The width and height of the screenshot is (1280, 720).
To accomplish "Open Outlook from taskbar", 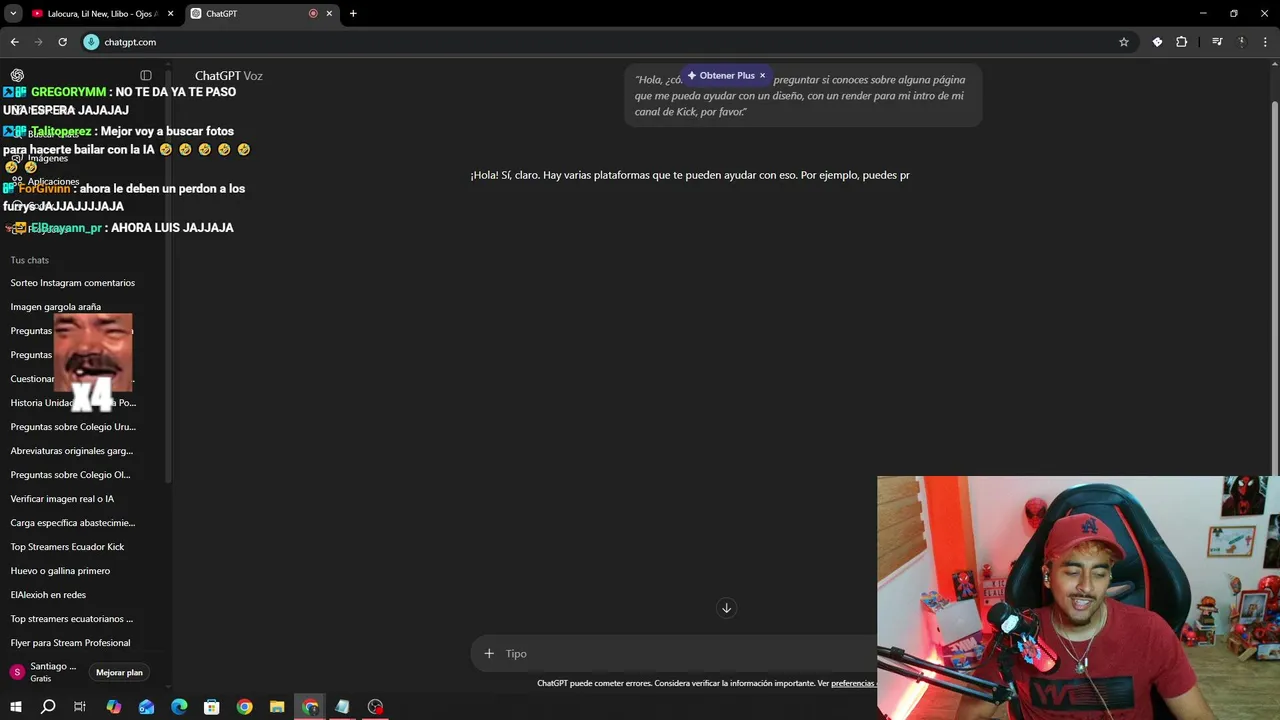I will [x=146, y=707].
